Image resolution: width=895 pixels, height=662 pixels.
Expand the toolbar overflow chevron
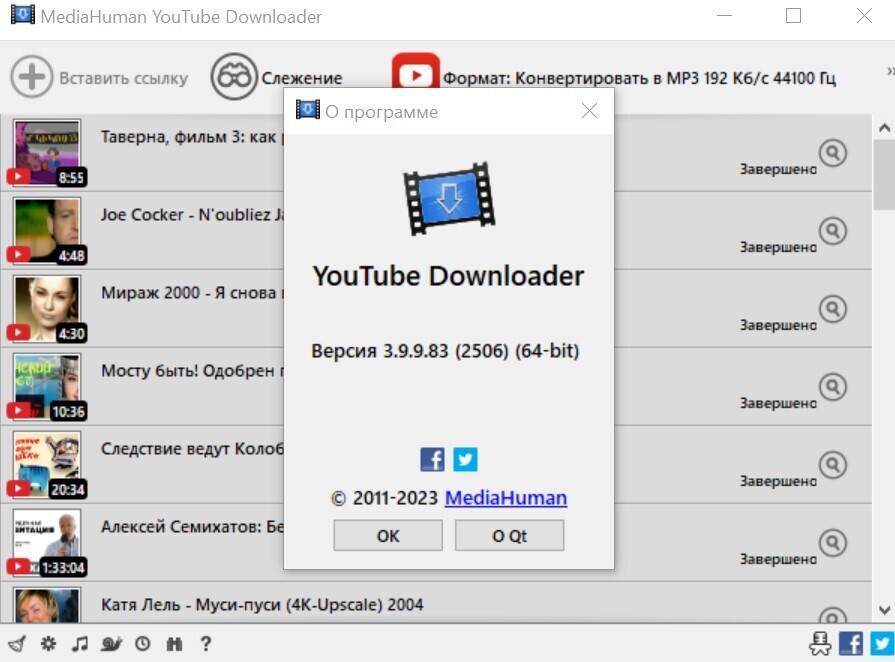pos(890,71)
